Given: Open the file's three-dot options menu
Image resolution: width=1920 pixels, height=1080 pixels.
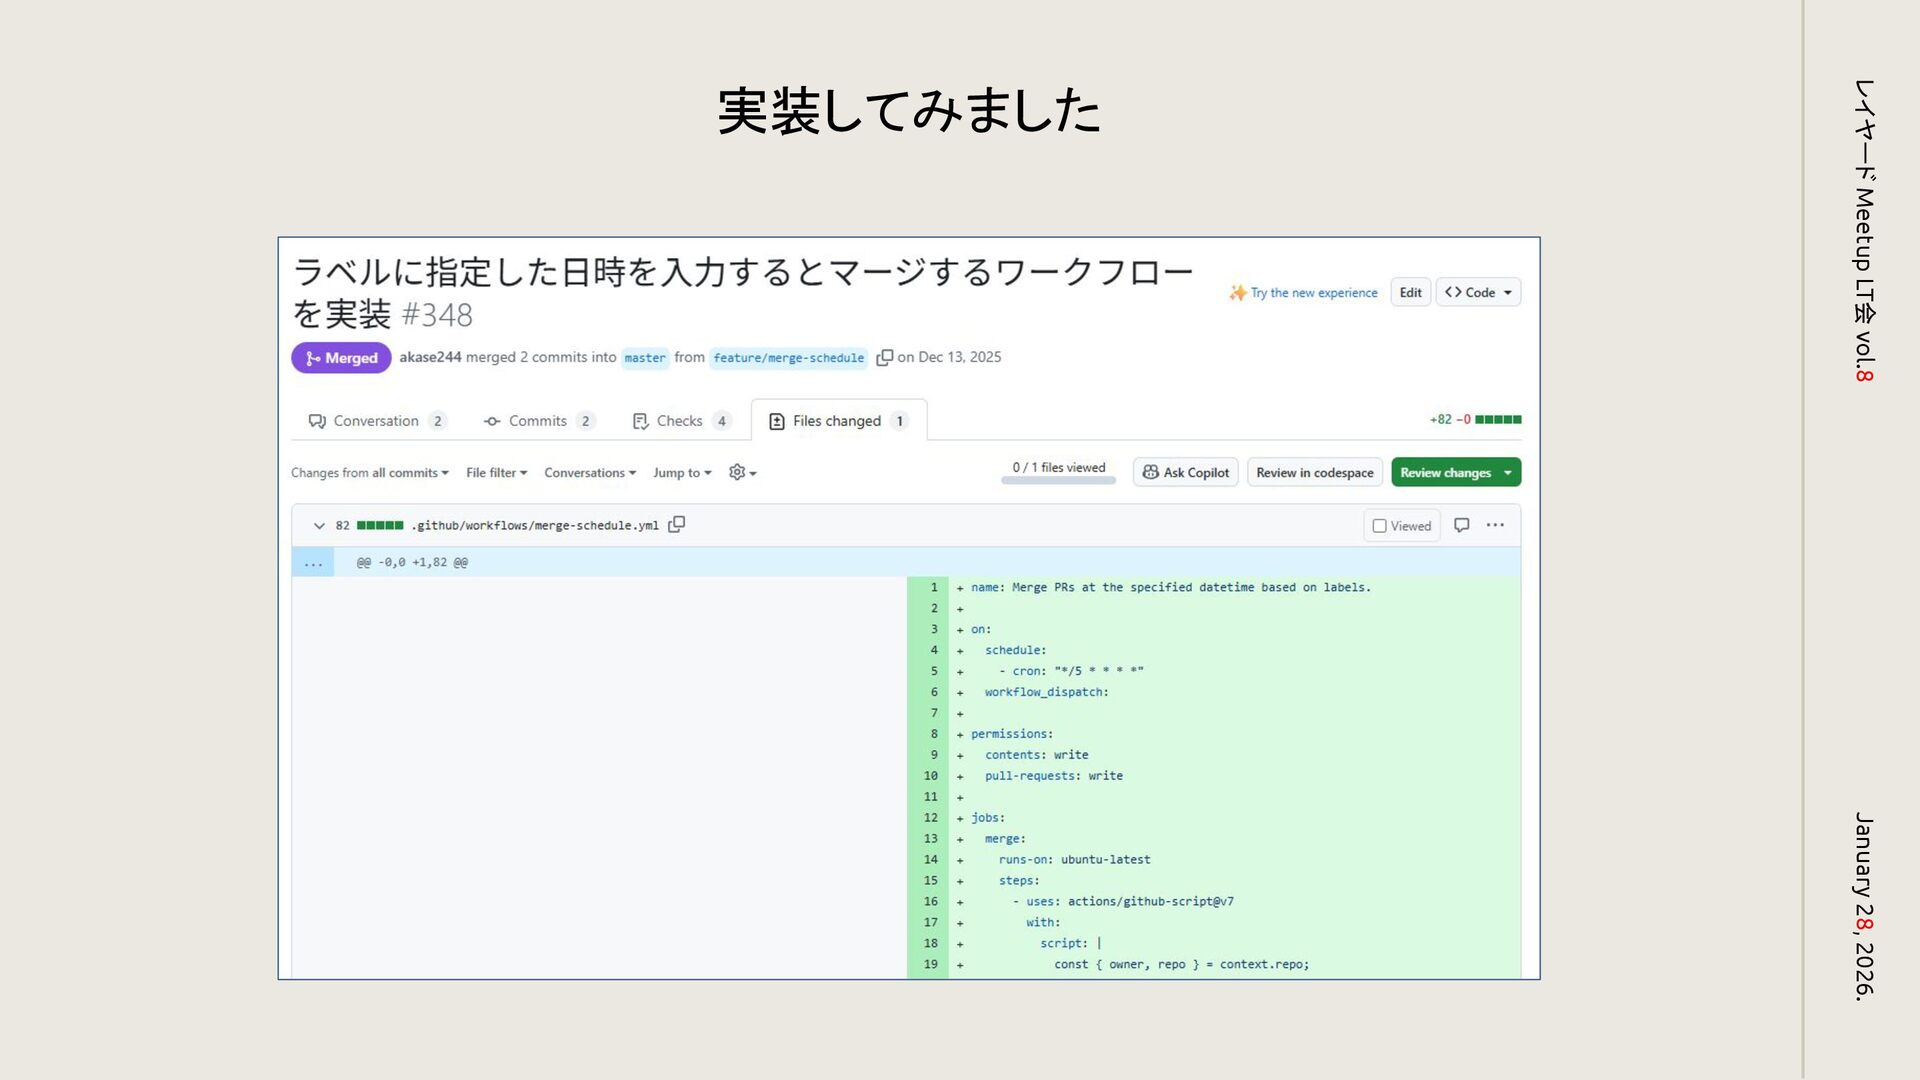Looking at the screenshot, I should click(1495, 525).
